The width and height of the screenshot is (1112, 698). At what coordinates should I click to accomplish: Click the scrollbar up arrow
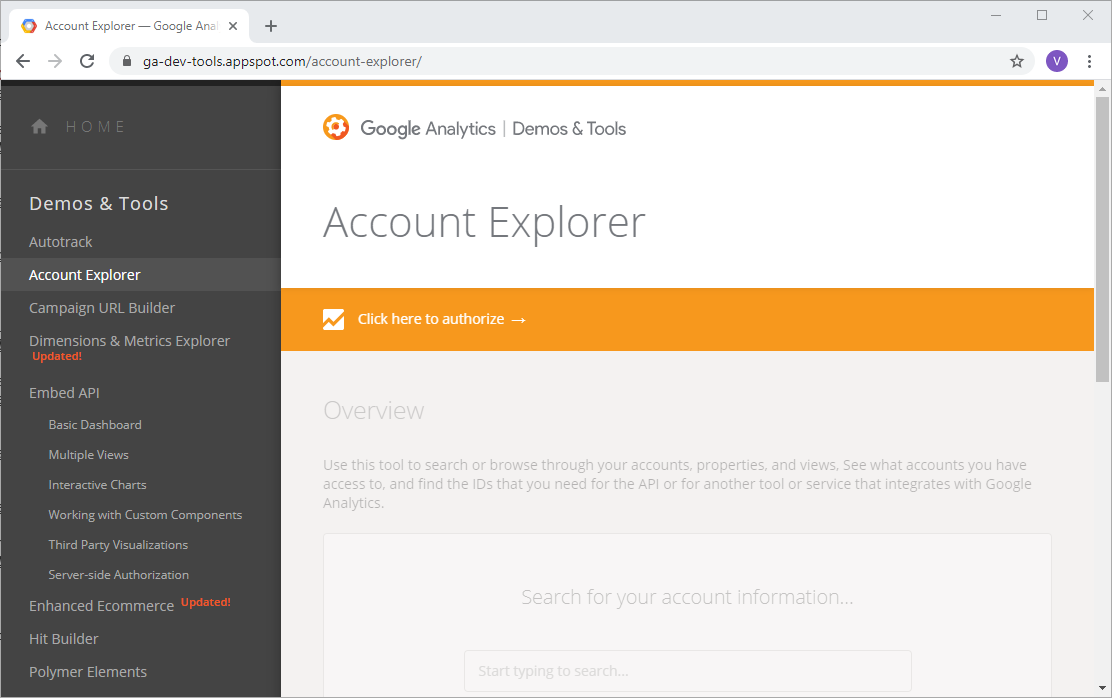pyautogui.click(x=1102, y=89)
